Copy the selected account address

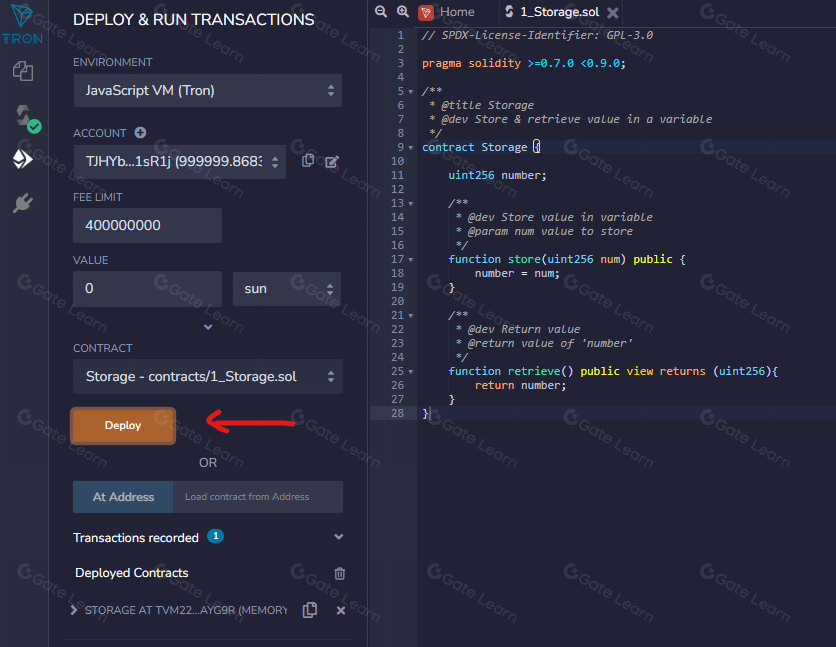pos(308,160)
